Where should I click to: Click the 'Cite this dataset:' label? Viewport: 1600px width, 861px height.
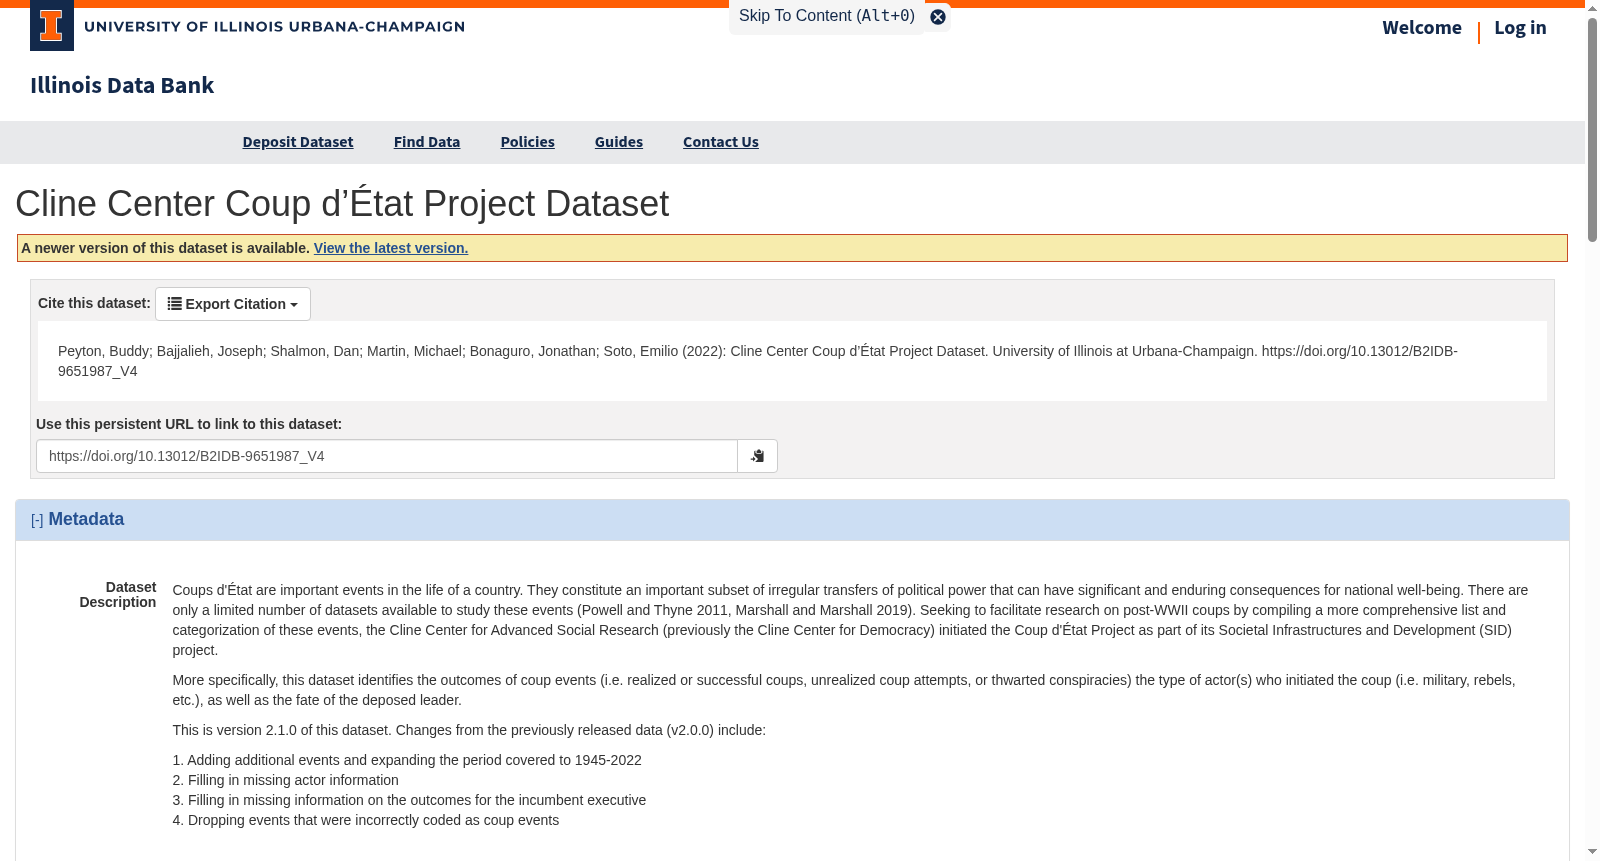[x=94, y=302]
